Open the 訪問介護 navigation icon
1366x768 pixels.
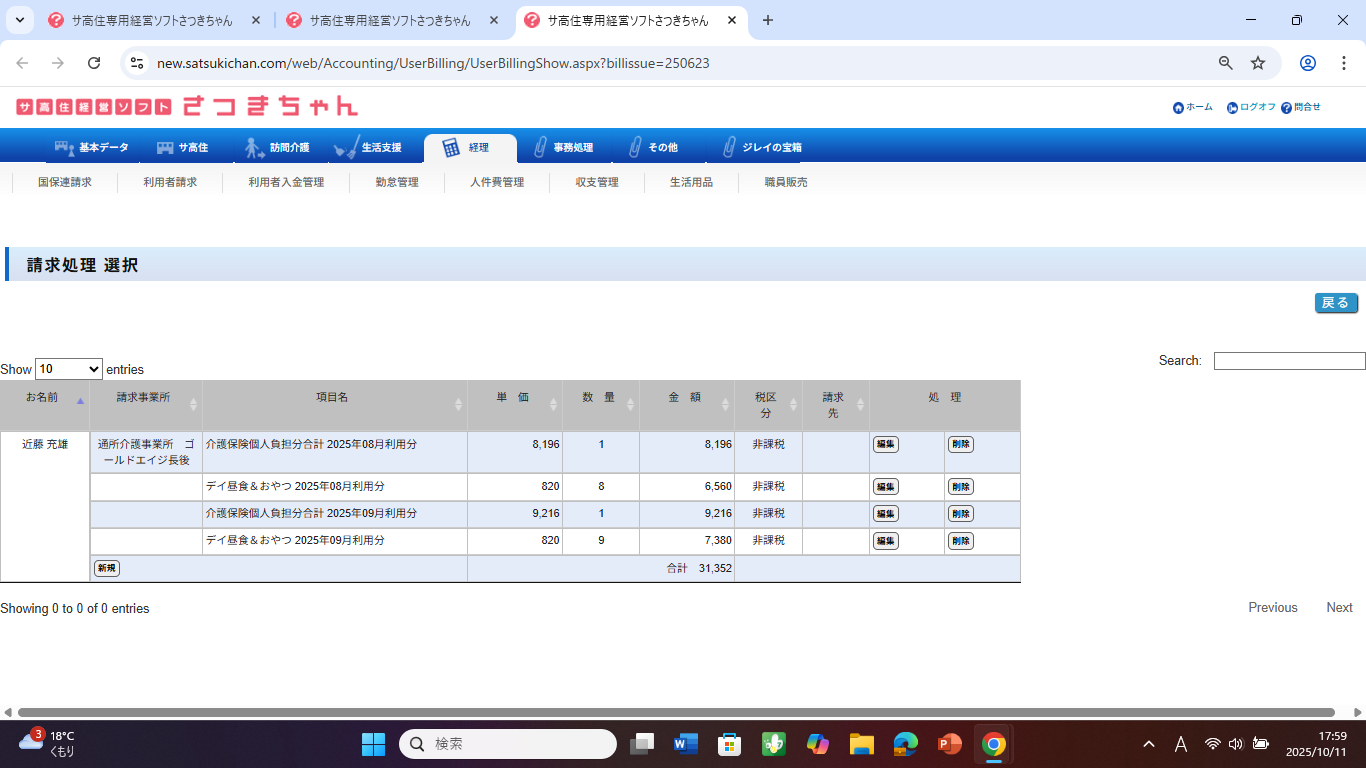(254, 148)
